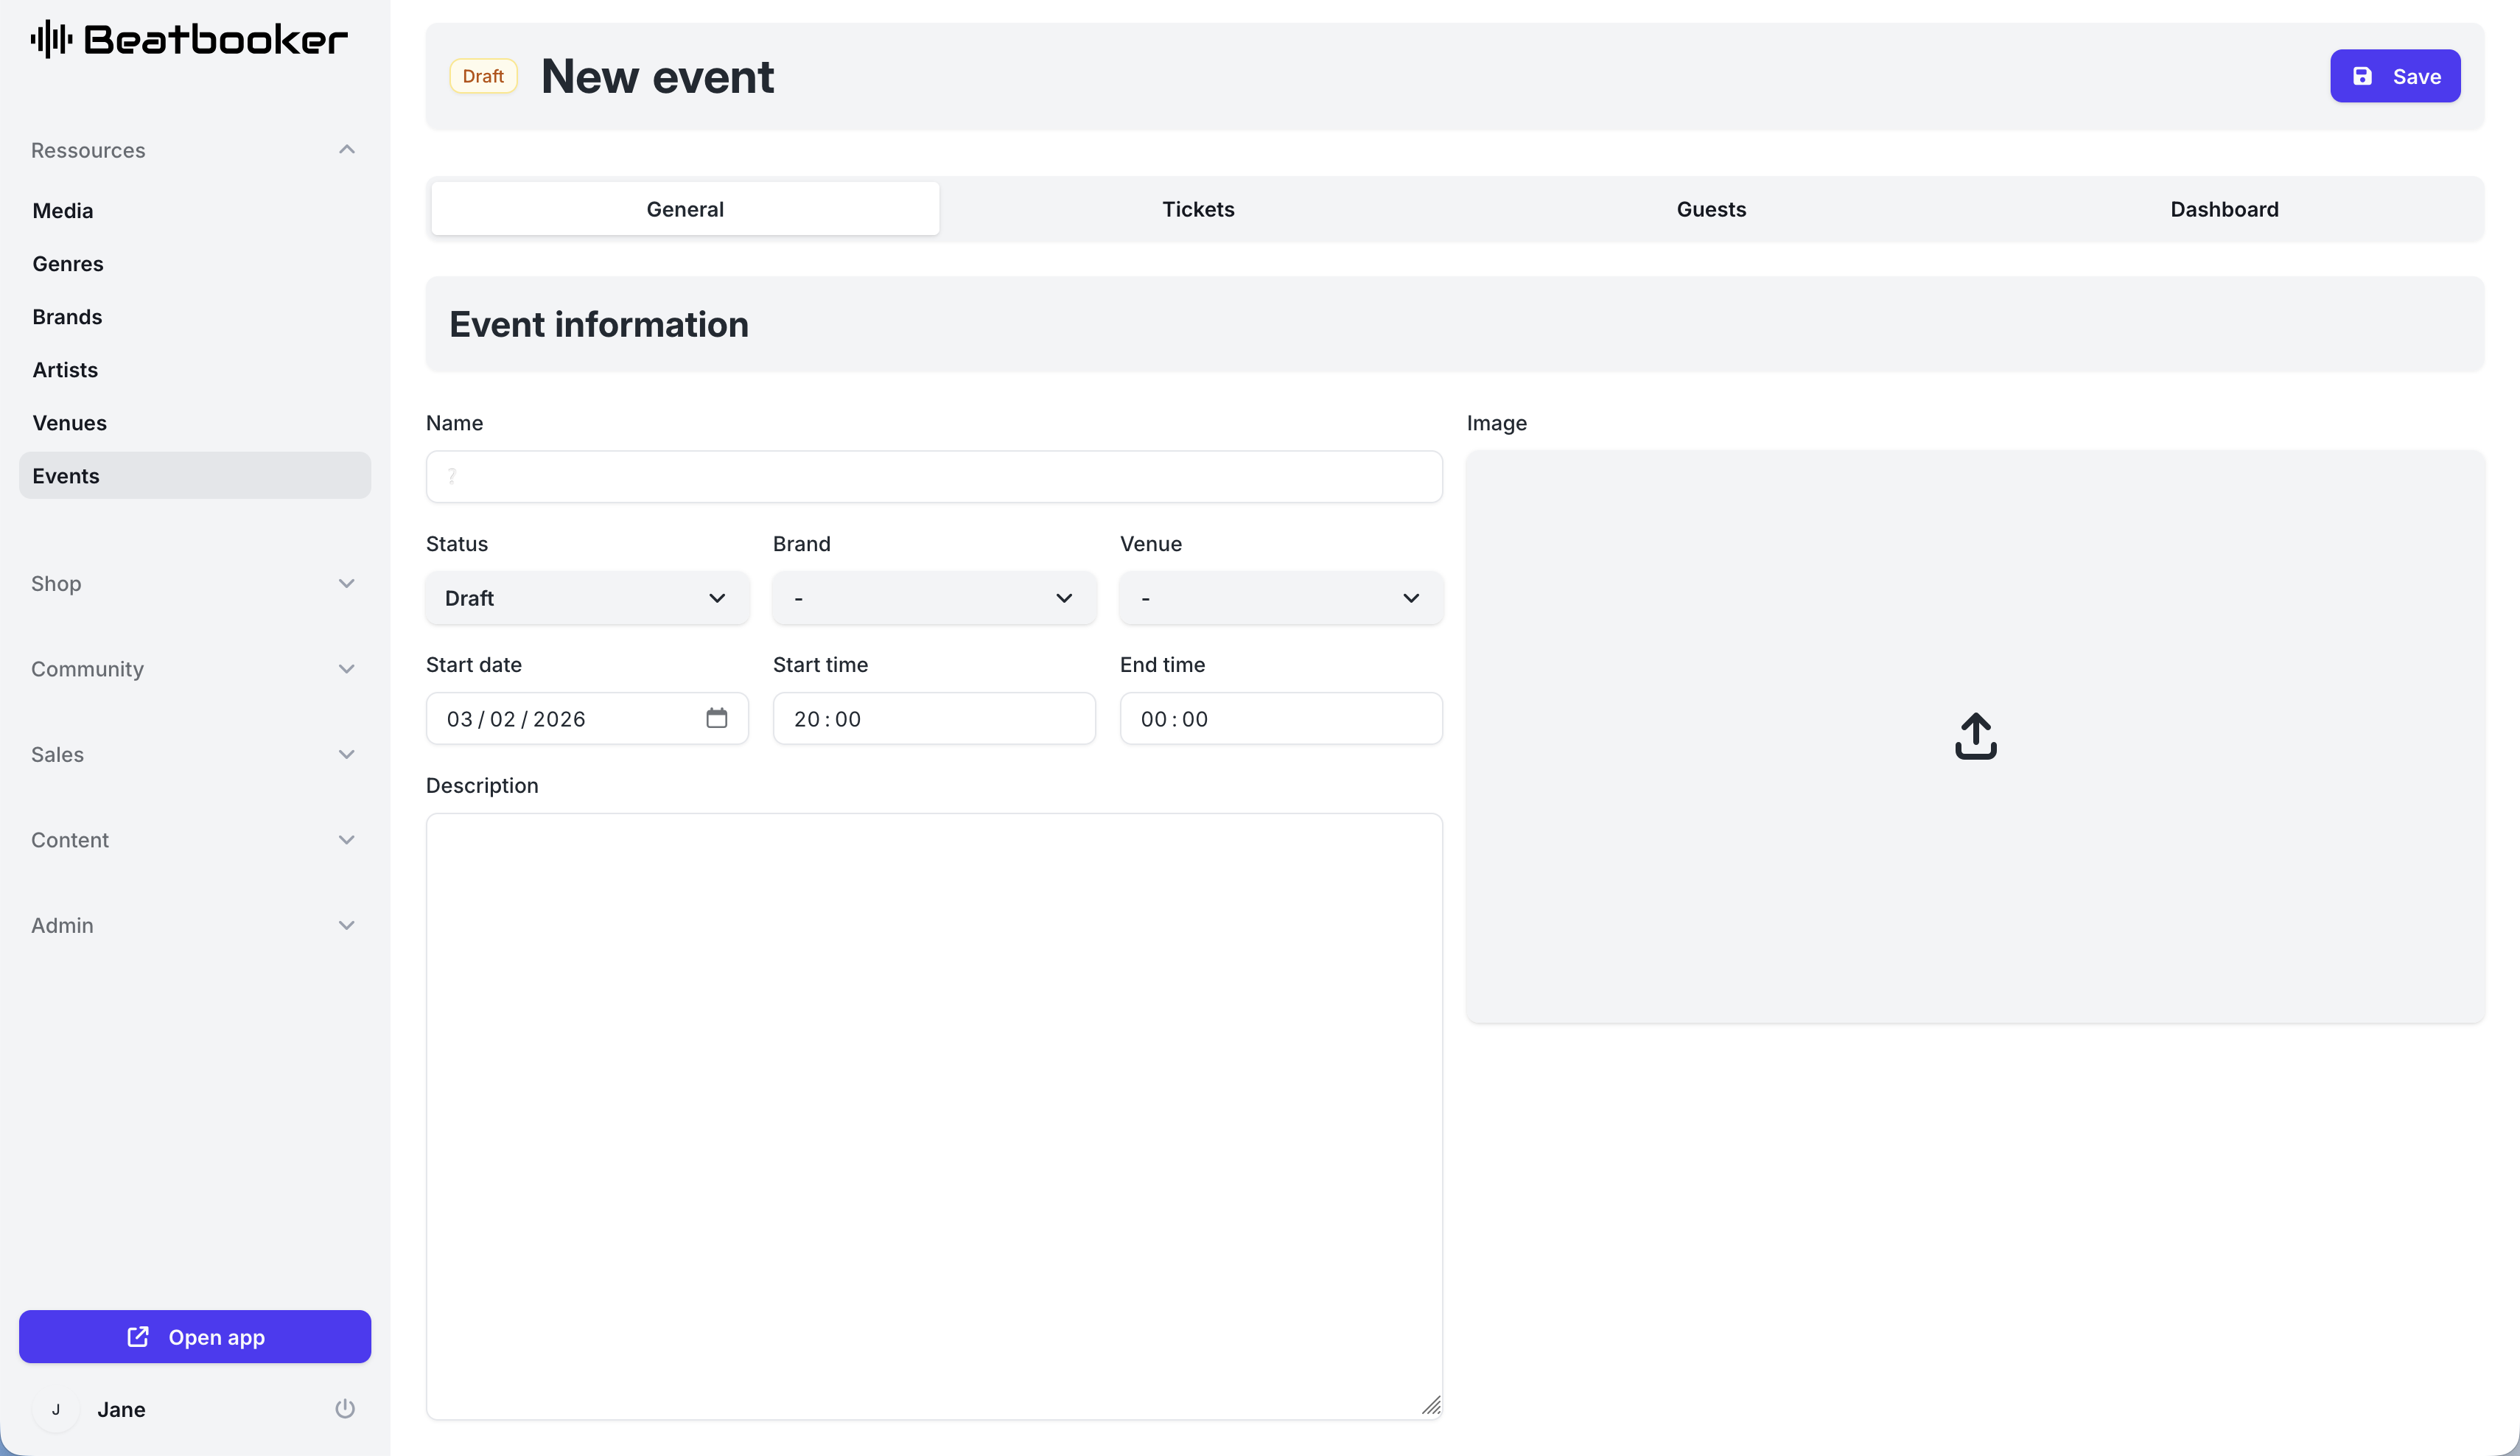Expand the Admin section
The height and width of the screenshot is (1456, 2520).
coord(346,925)
